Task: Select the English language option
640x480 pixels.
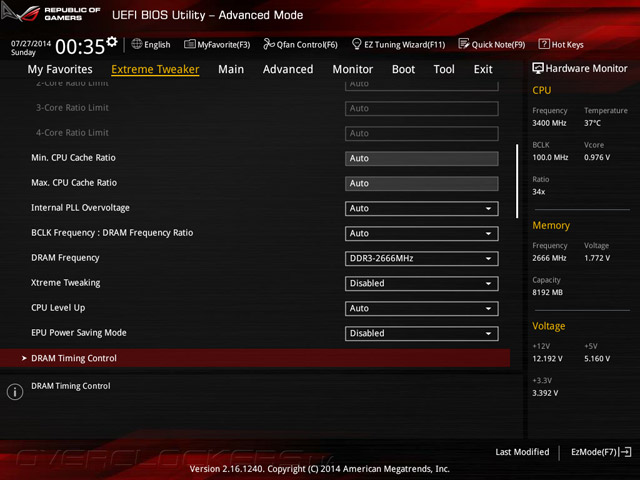Action: [x=157, y=44]
